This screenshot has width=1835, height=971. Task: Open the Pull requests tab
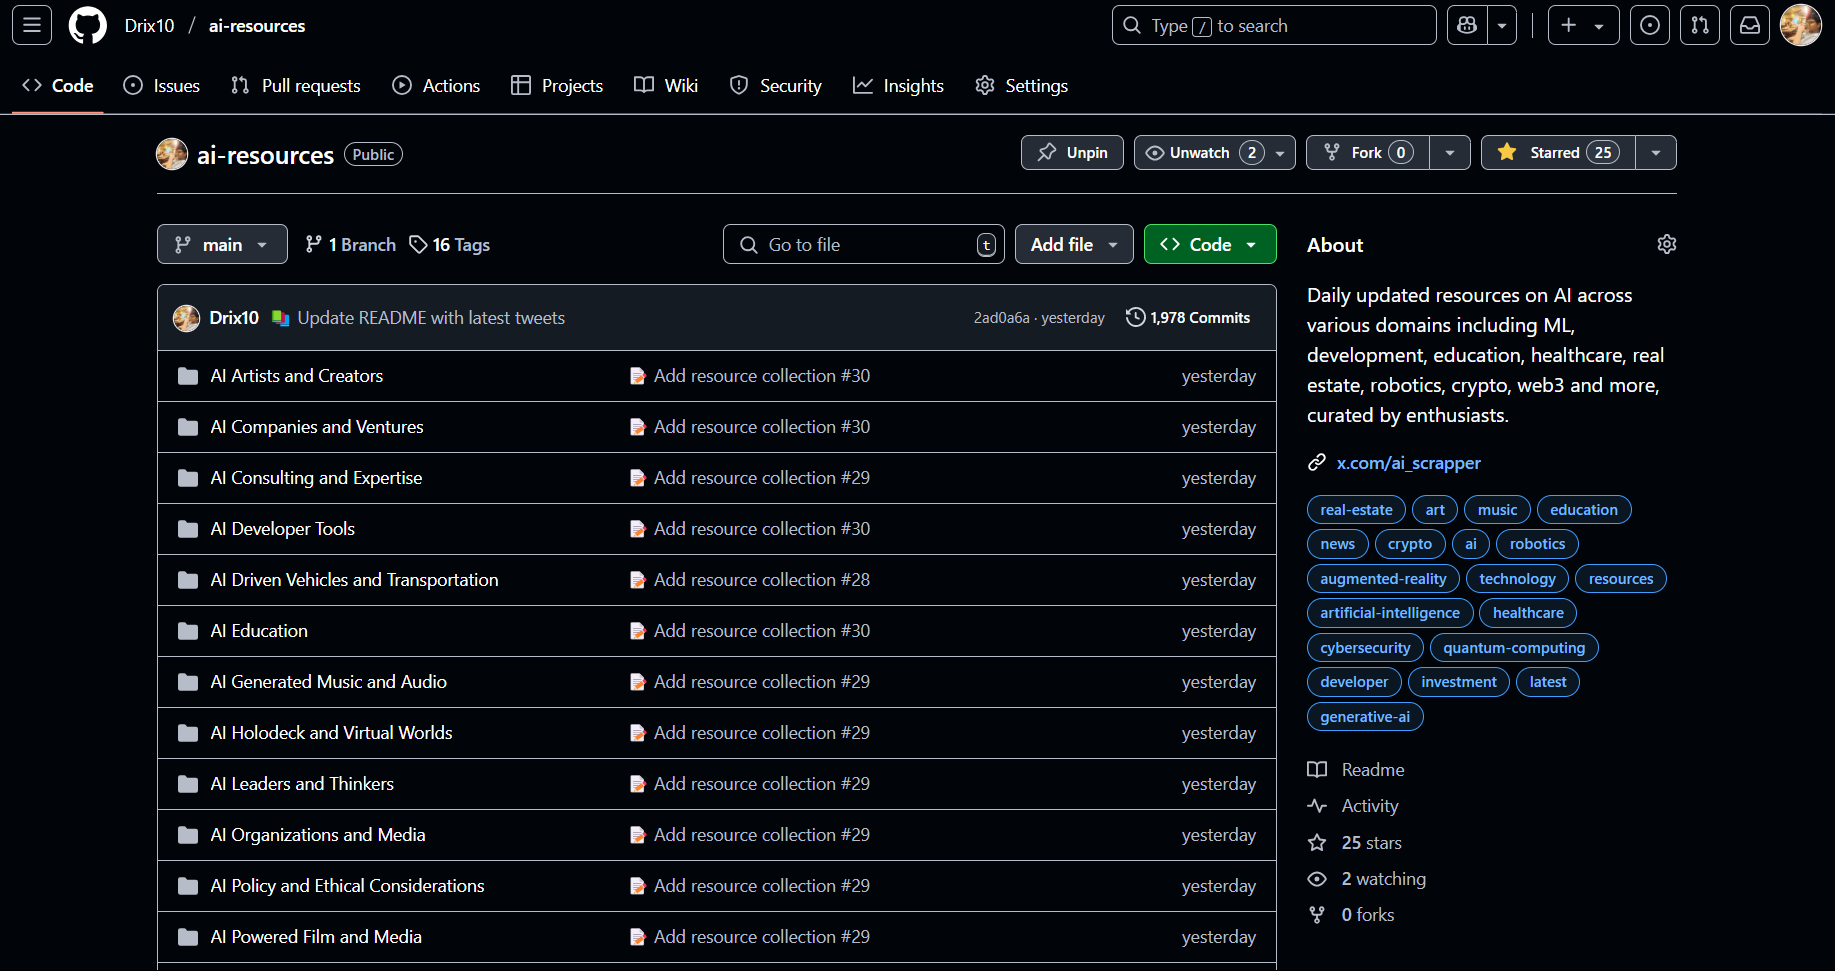click(x=295, y=86)
